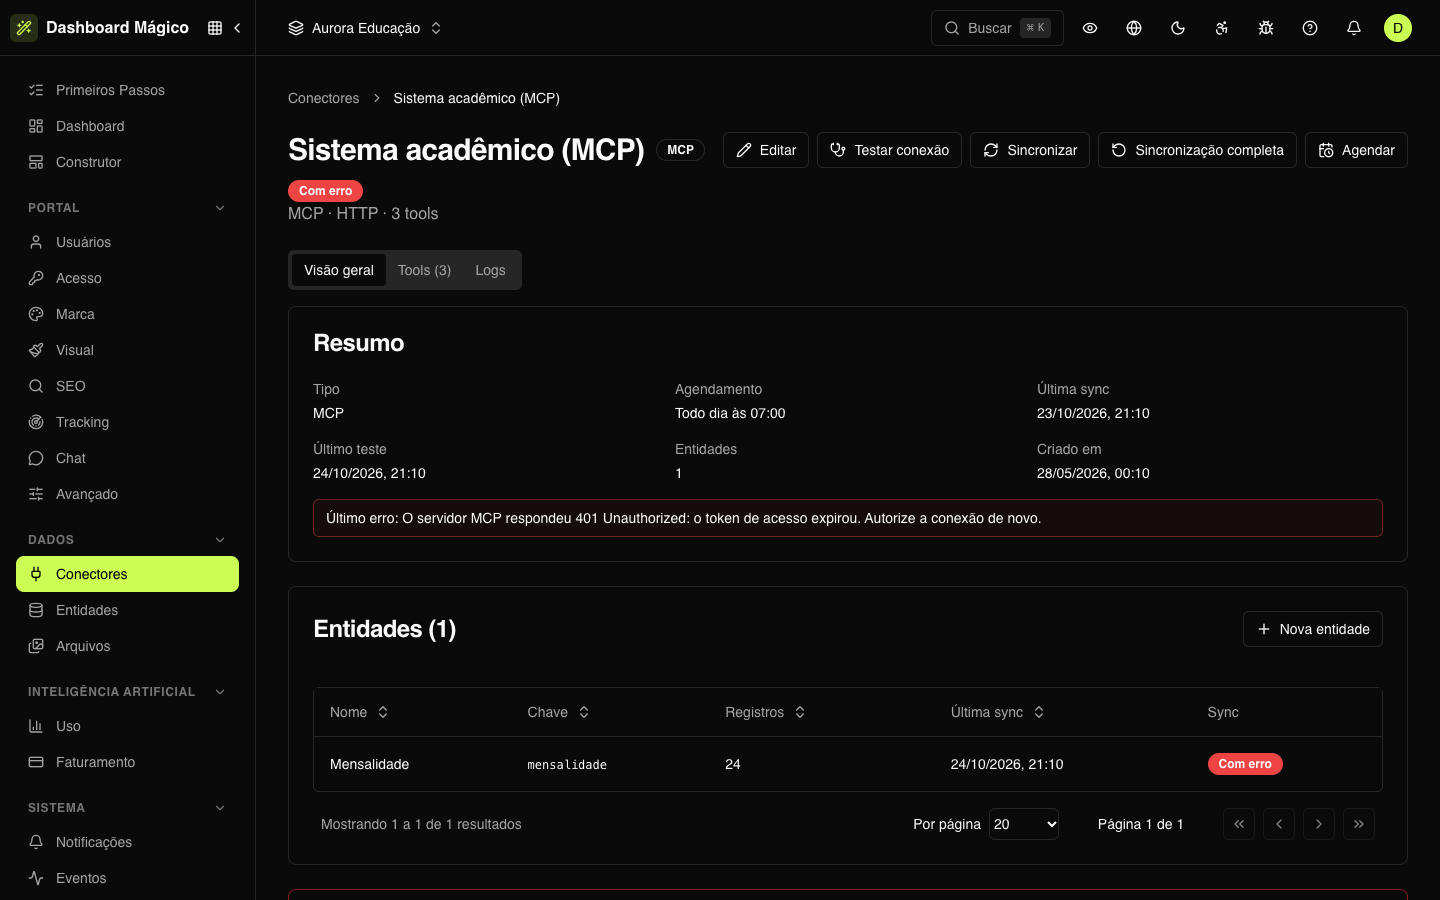This screenshot has height=900, width=1440.
Task: Toggle dark mode moon icon
Action: (1178, 28)
